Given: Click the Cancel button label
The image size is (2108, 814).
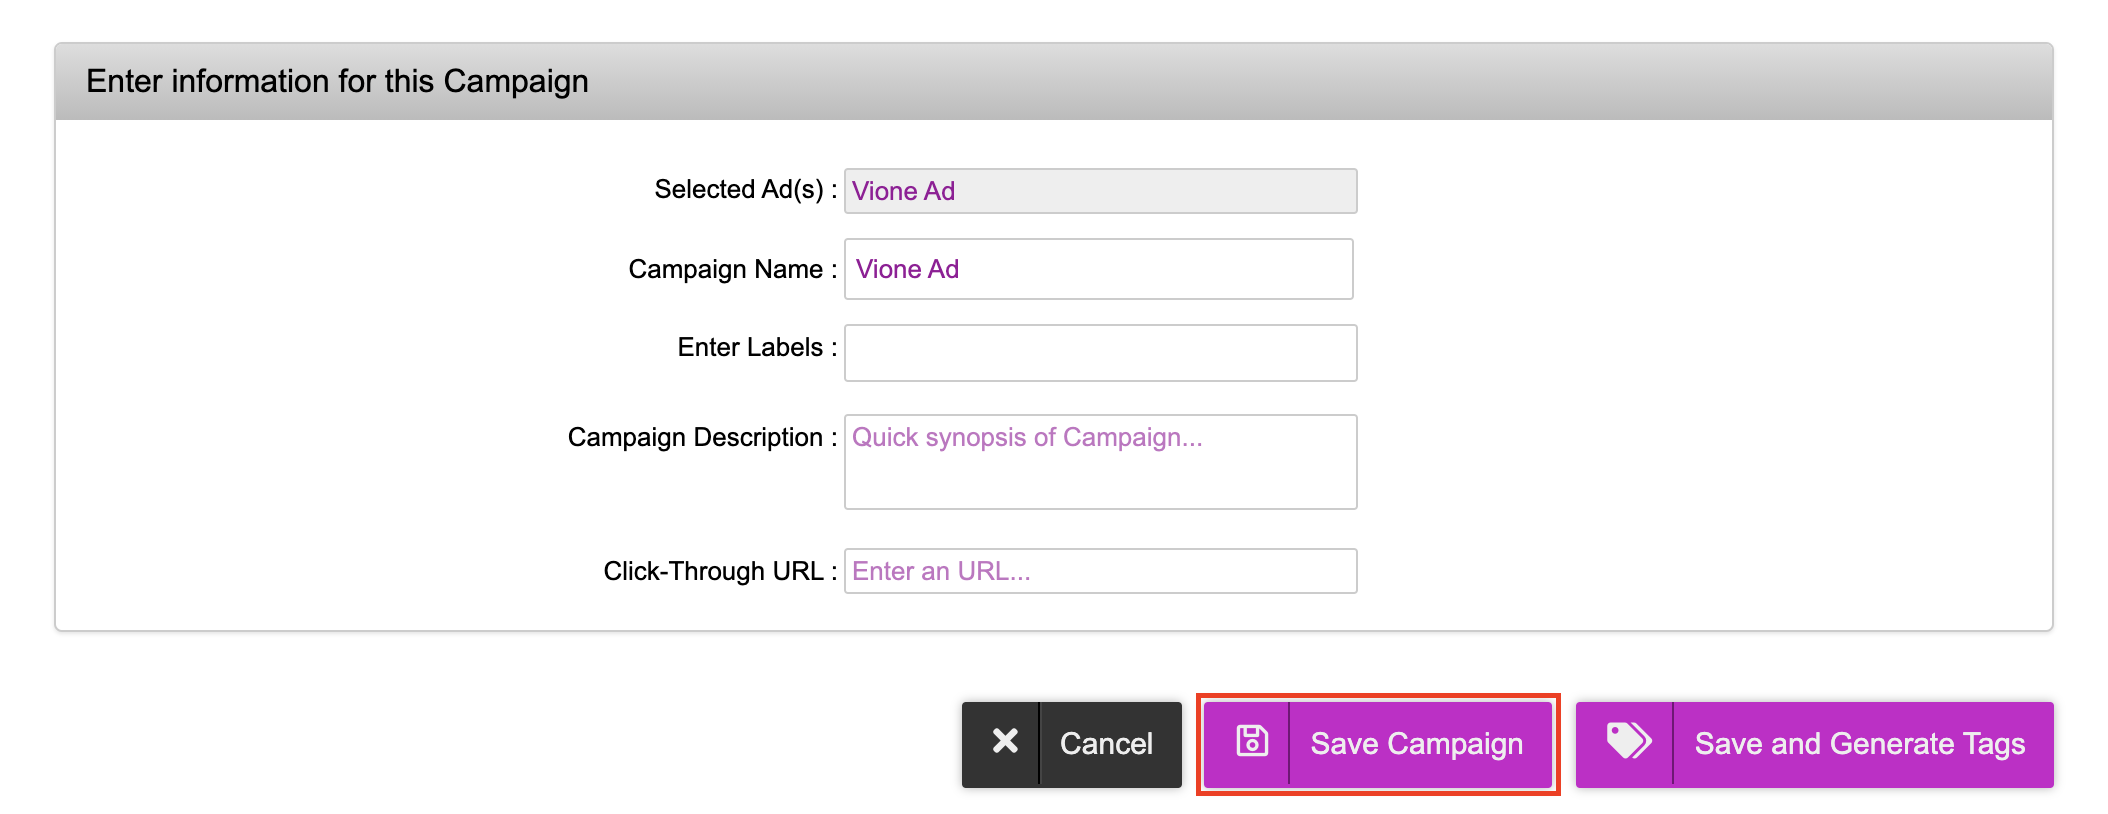Looking at the screenshot, I should tap(1106, 744).
